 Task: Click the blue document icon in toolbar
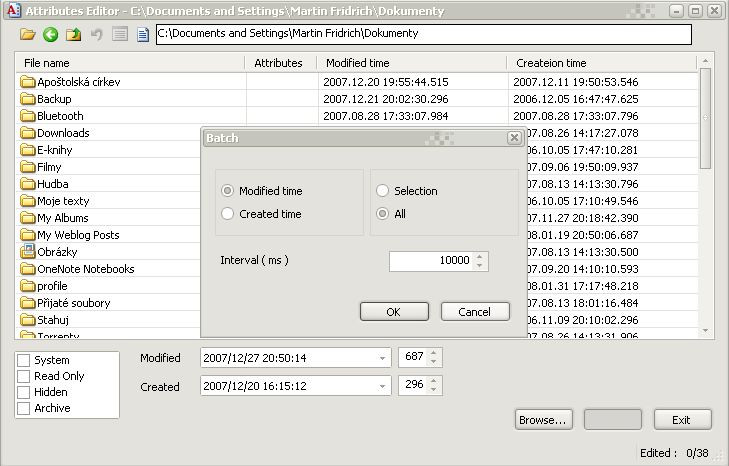click(x=143, y=35)
